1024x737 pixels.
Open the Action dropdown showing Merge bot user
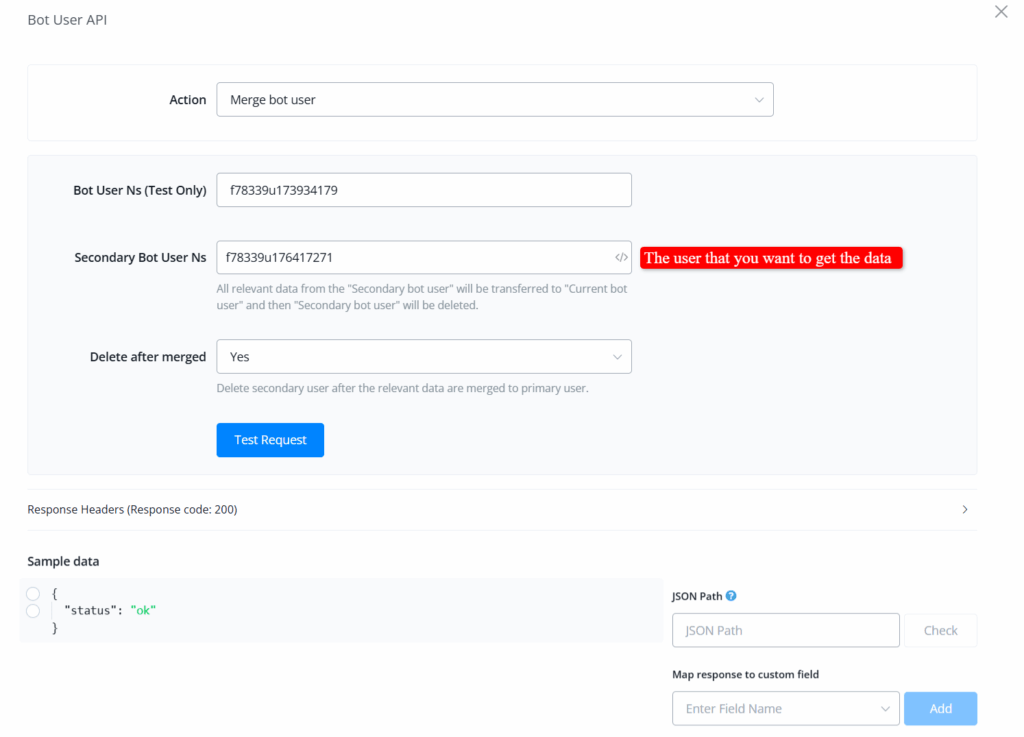pos(494,100)
